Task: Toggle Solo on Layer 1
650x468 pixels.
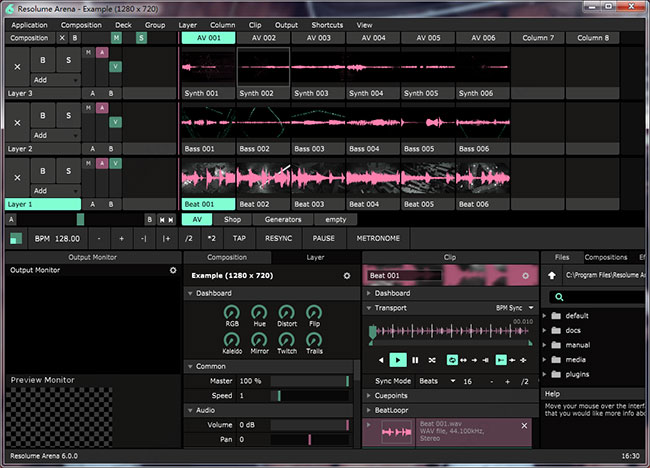Action: (x=68, y=171)
